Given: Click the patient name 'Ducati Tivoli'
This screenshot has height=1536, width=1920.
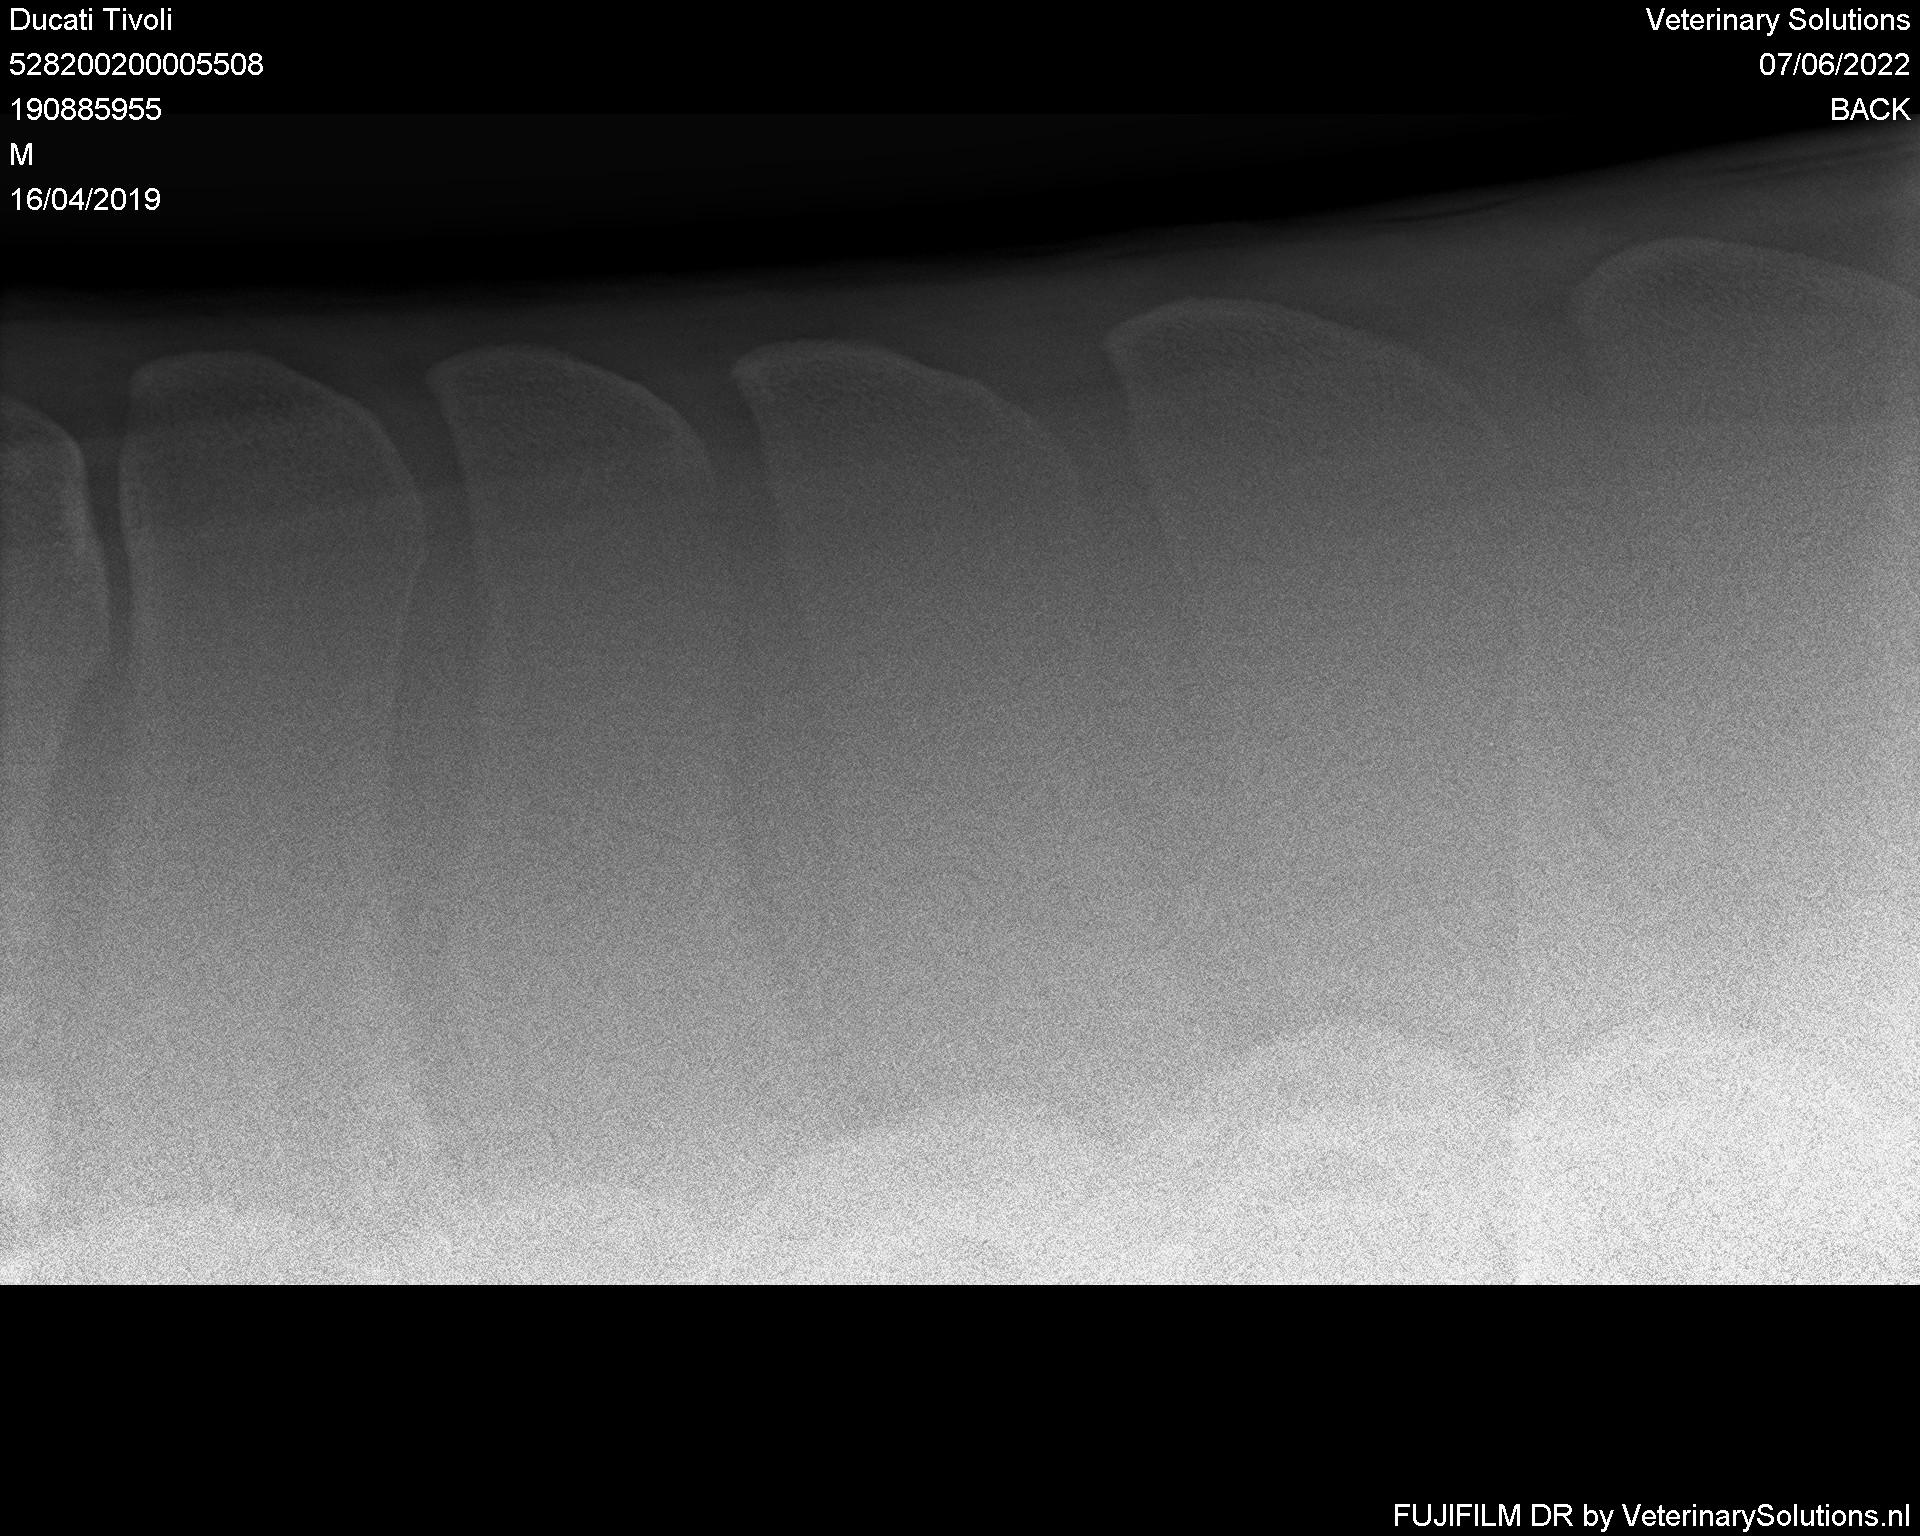Looking at the screenshot, I should pyautogui.click(x=90, y=20).
